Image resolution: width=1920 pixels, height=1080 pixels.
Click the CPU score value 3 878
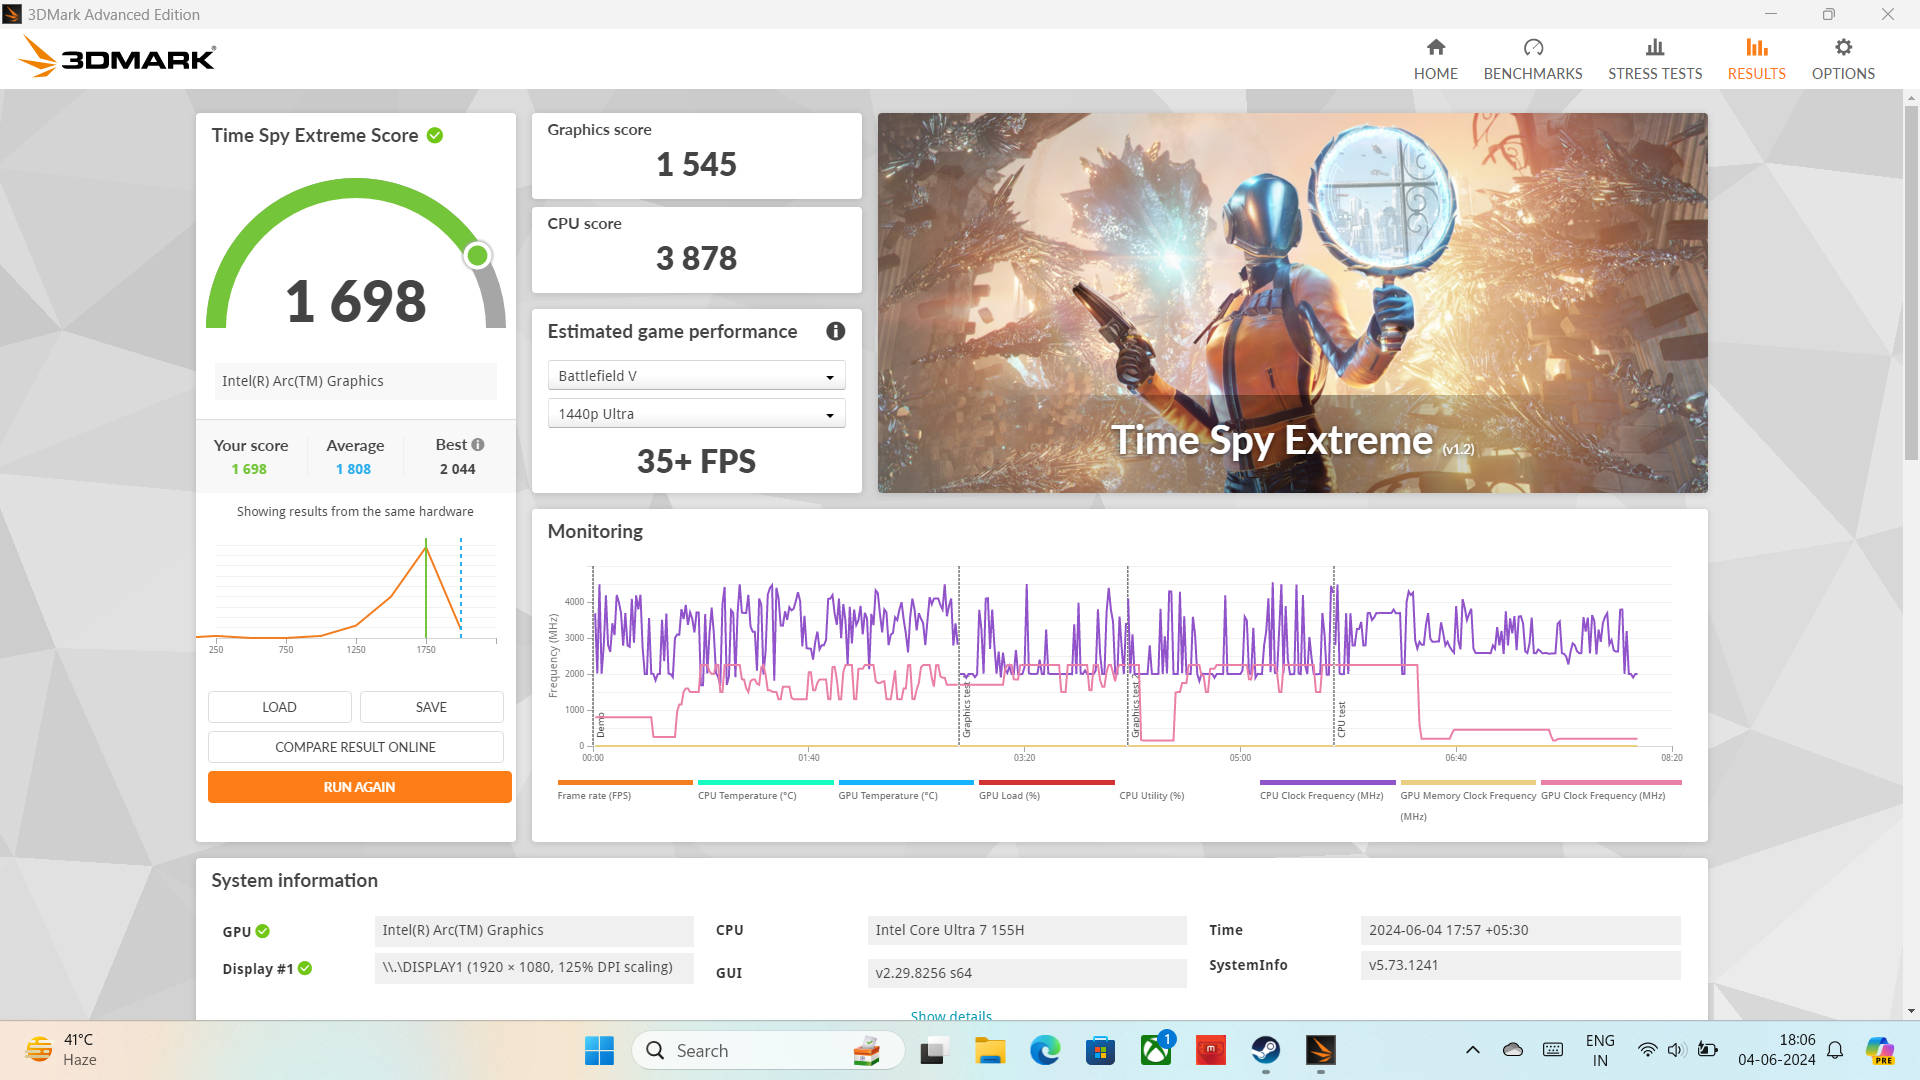coord(696,258)
